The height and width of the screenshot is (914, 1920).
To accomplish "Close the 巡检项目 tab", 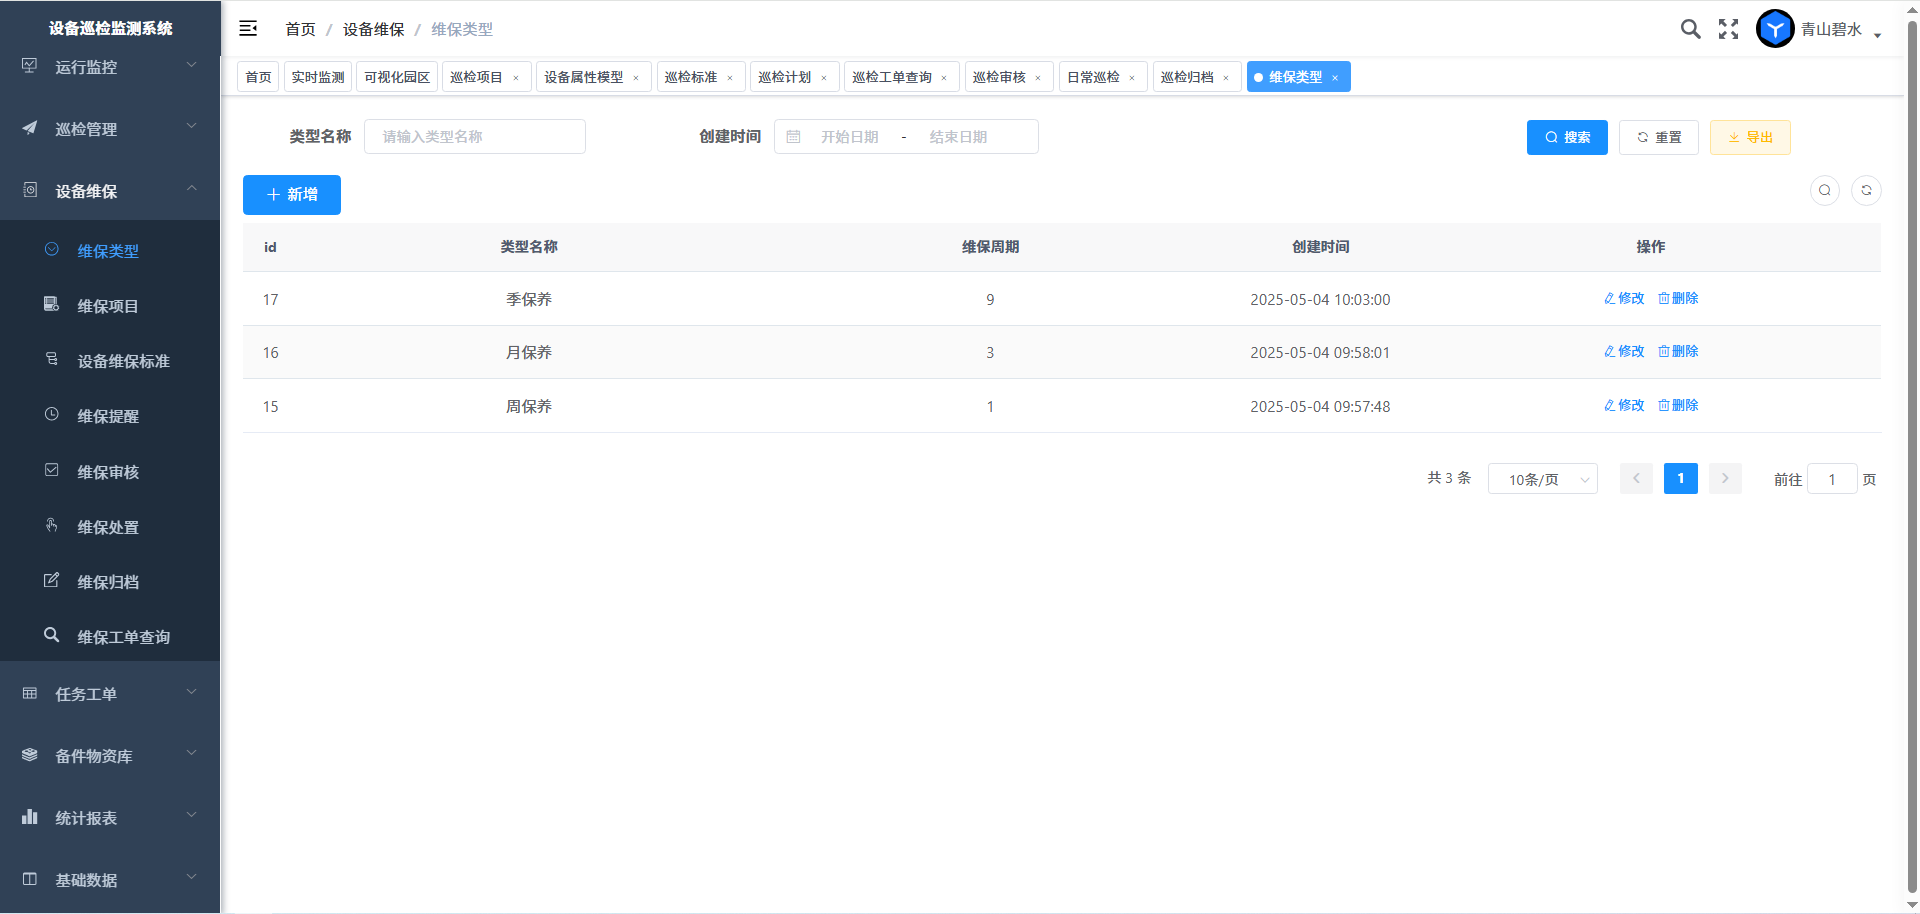I will pos(516,78).
